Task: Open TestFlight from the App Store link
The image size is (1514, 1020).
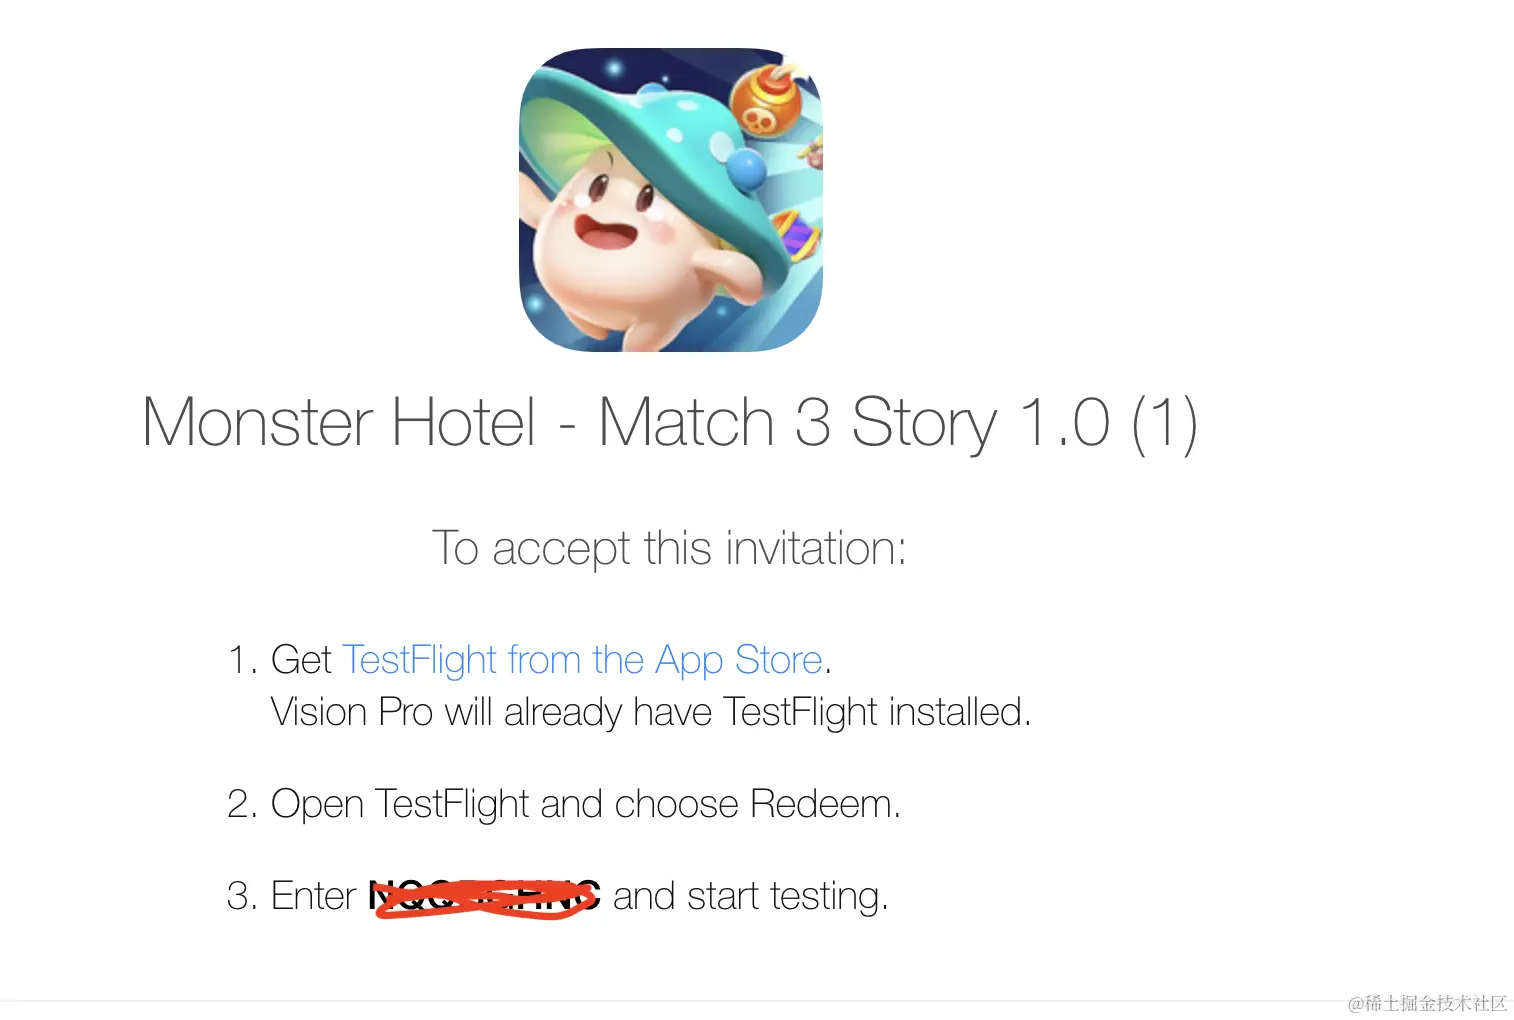Action: pyautogui.click(x=583, y=660)
